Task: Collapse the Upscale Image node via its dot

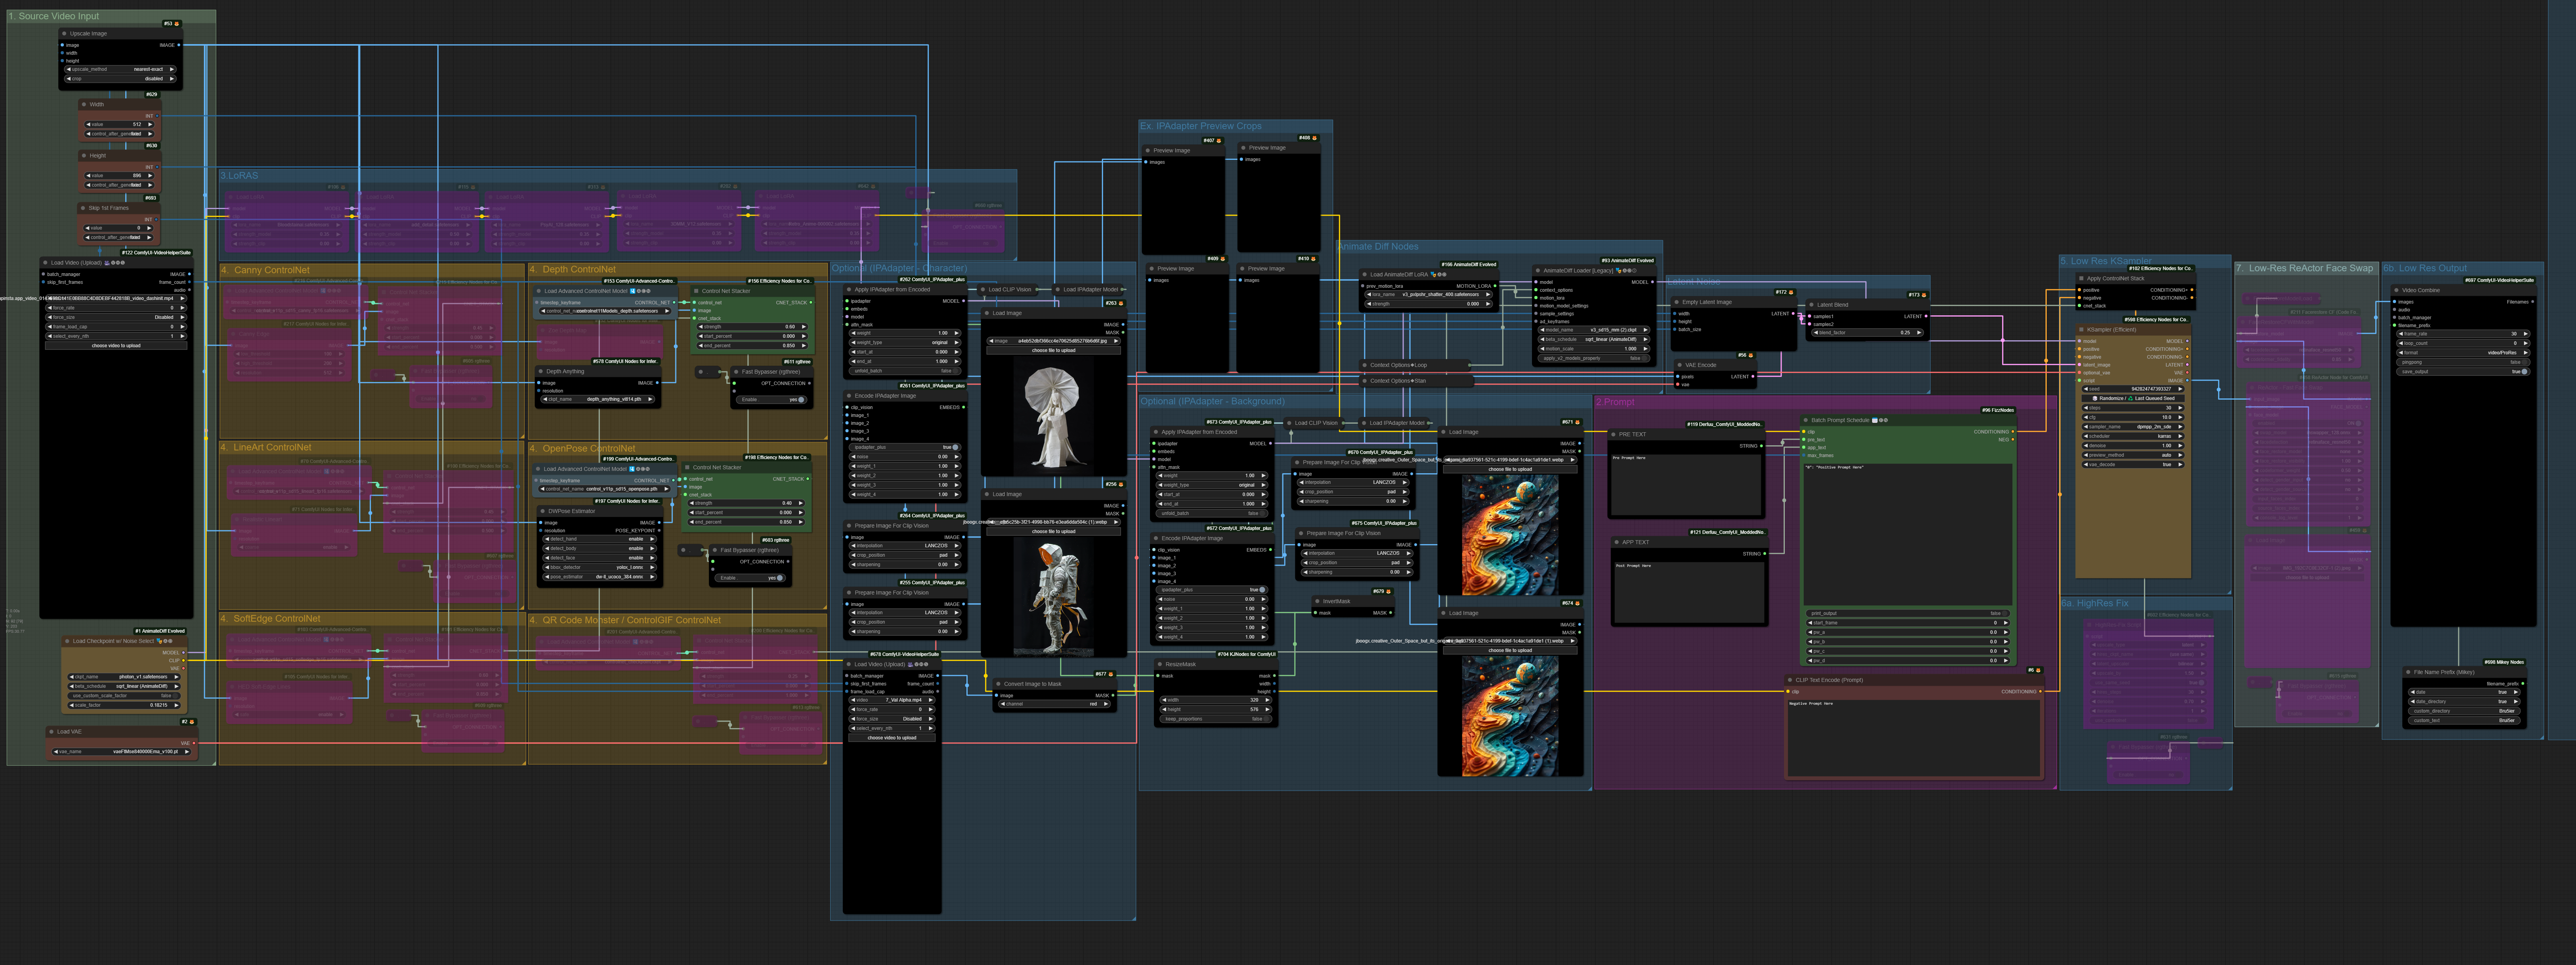Action: tap(64, 33)
